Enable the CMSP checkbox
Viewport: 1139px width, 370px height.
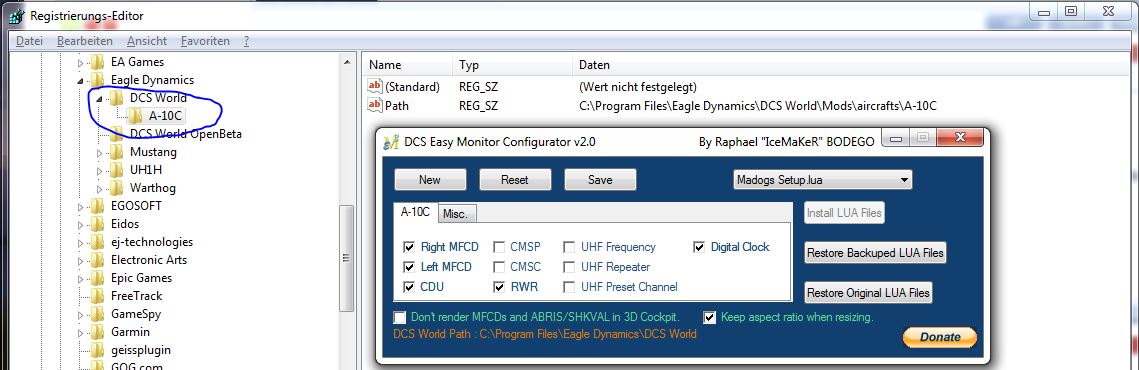[x=499, y=247]
